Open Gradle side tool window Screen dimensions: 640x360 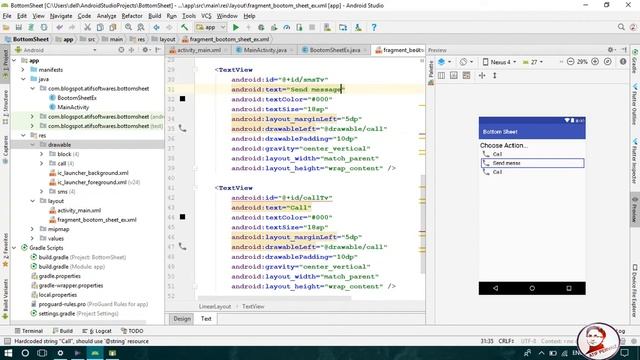coord(635,61)
